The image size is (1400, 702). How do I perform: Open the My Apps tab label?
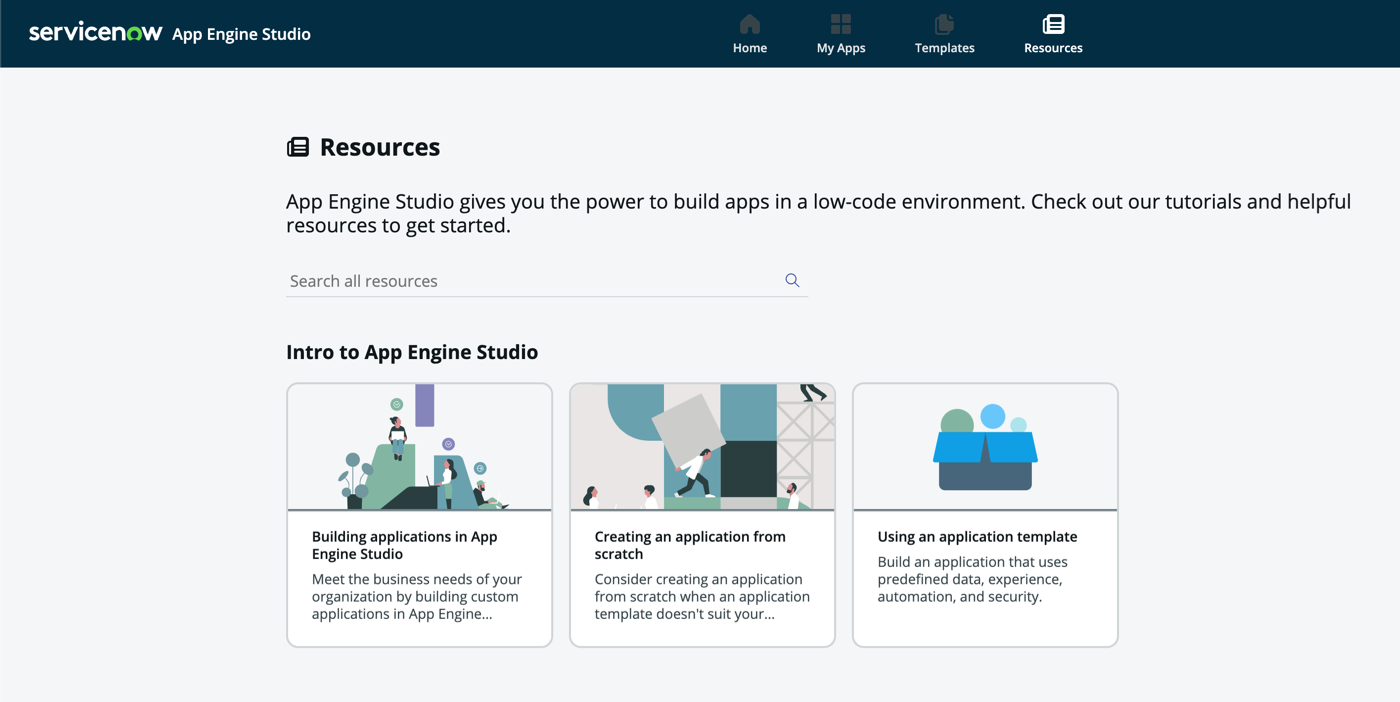[841, 48]
